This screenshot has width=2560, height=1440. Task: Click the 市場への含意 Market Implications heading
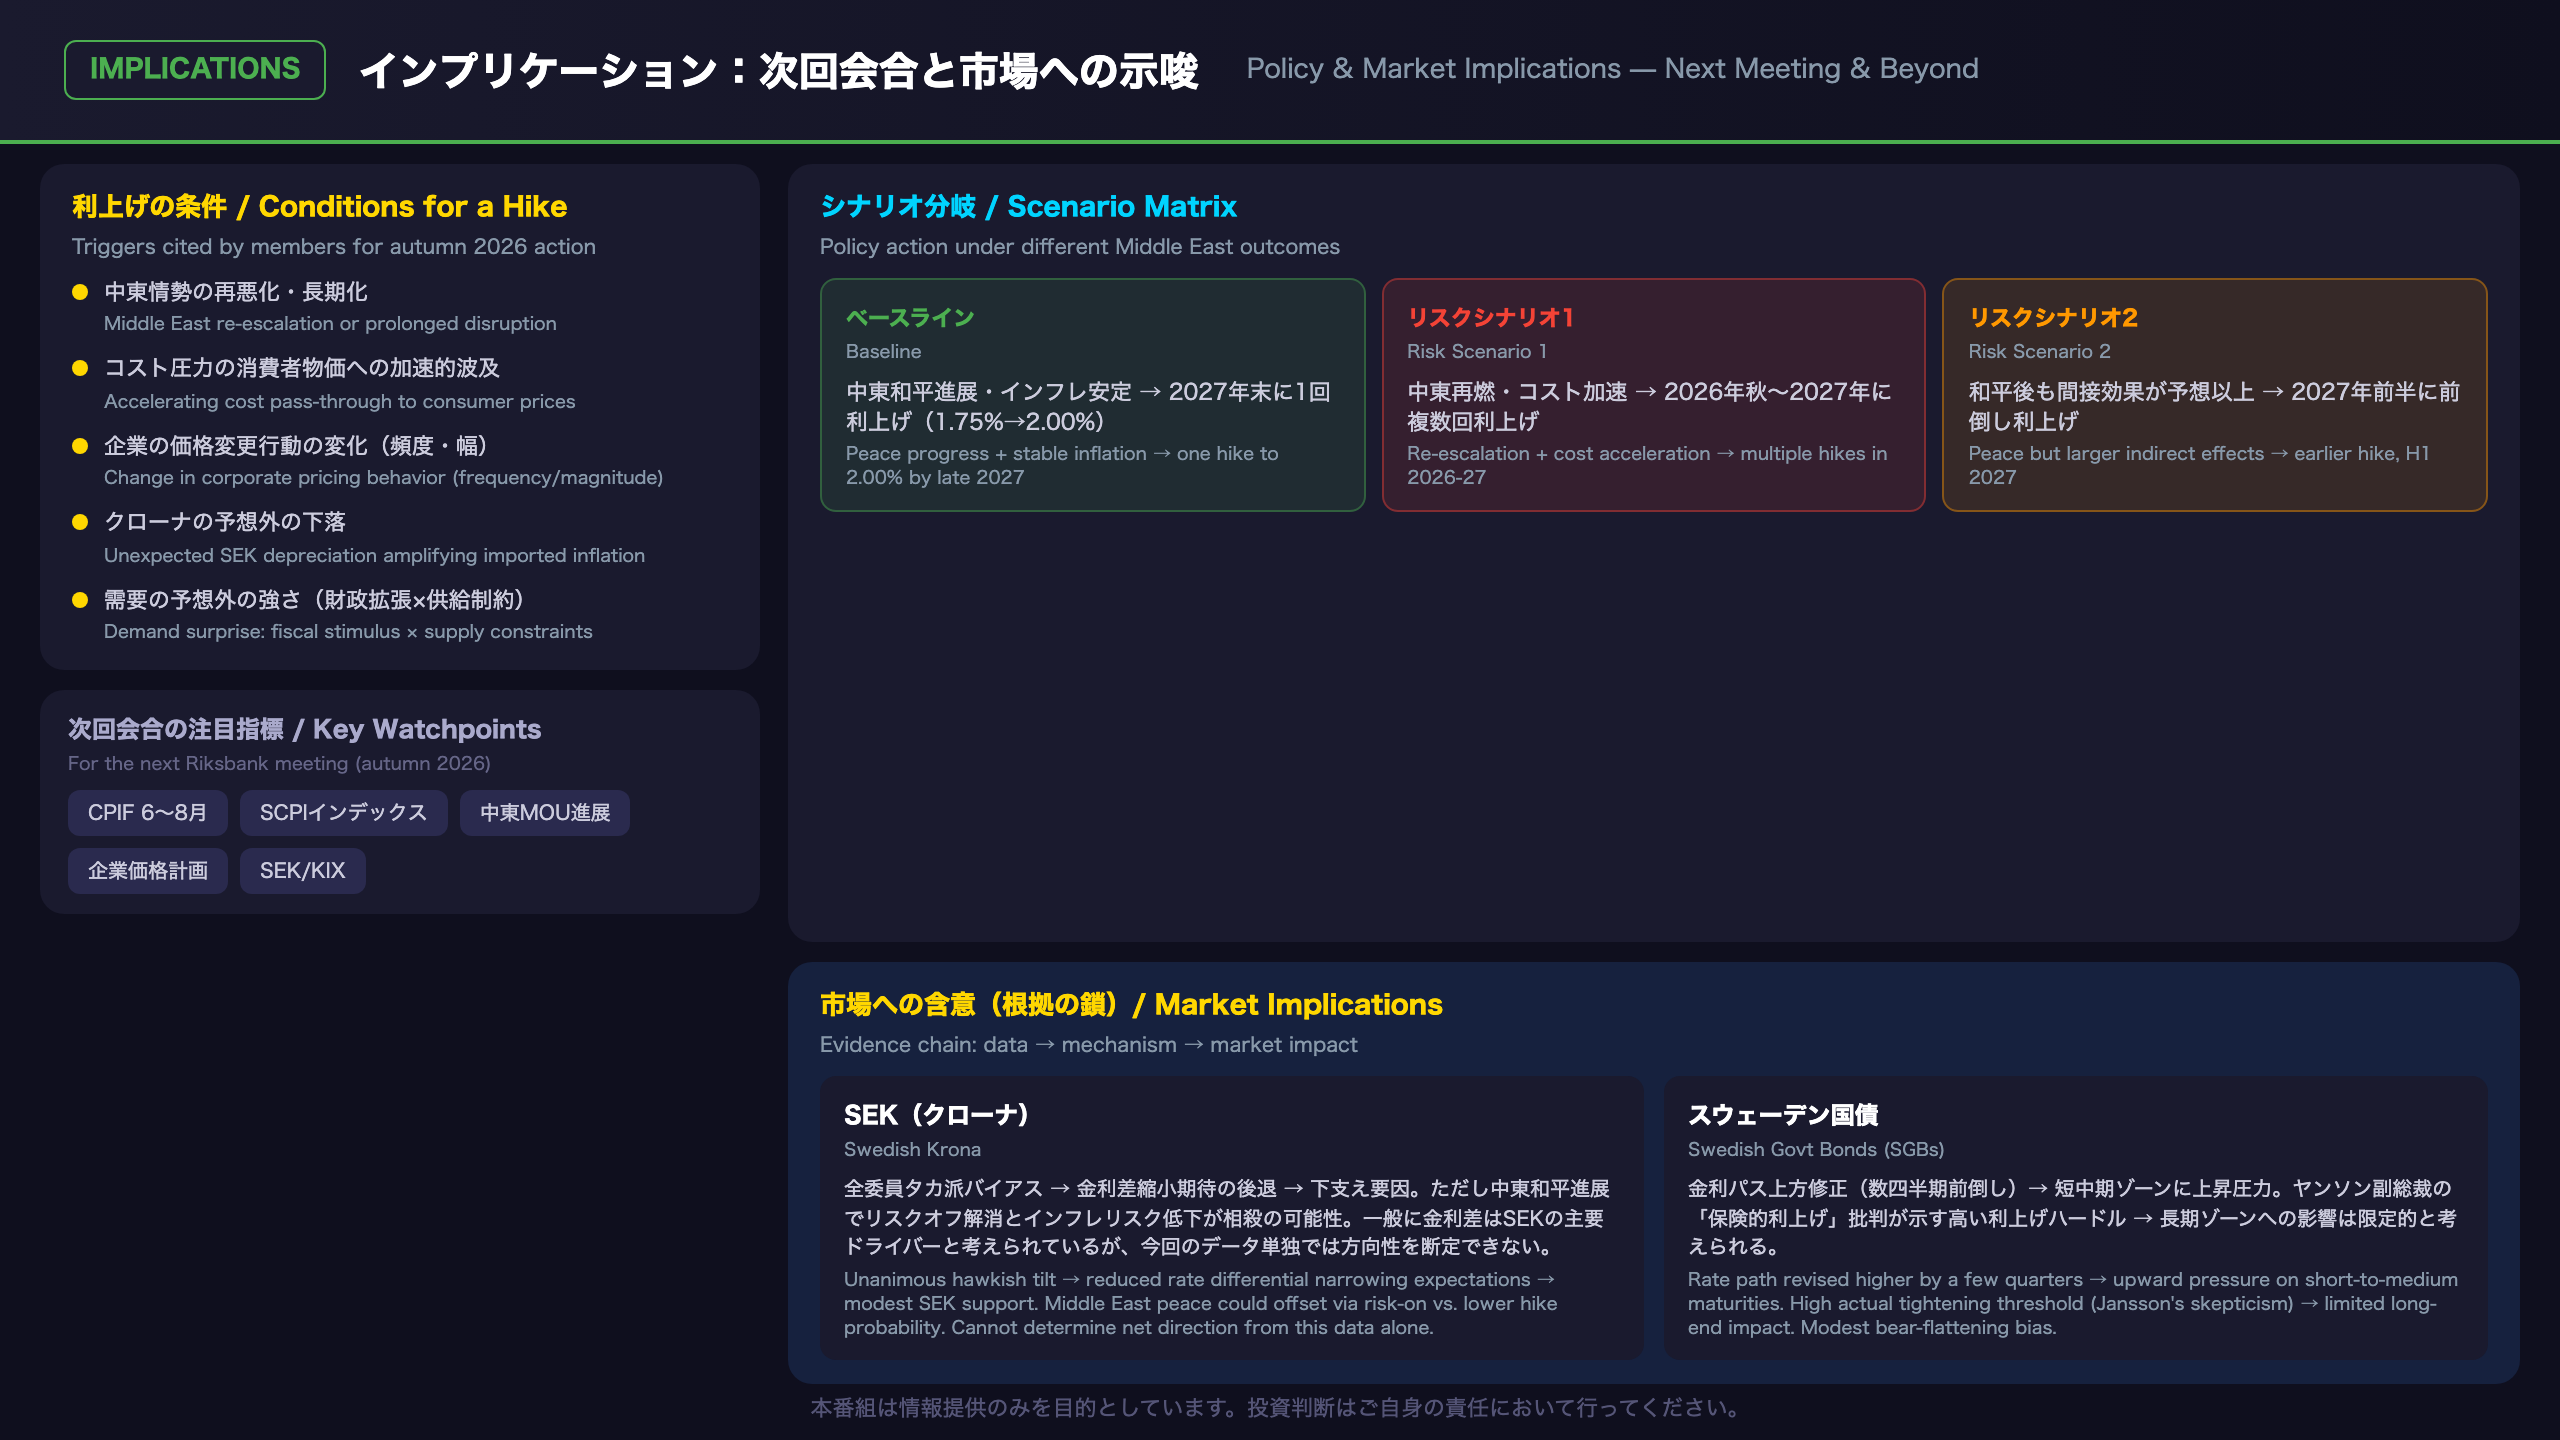tap(1131, 1004)
